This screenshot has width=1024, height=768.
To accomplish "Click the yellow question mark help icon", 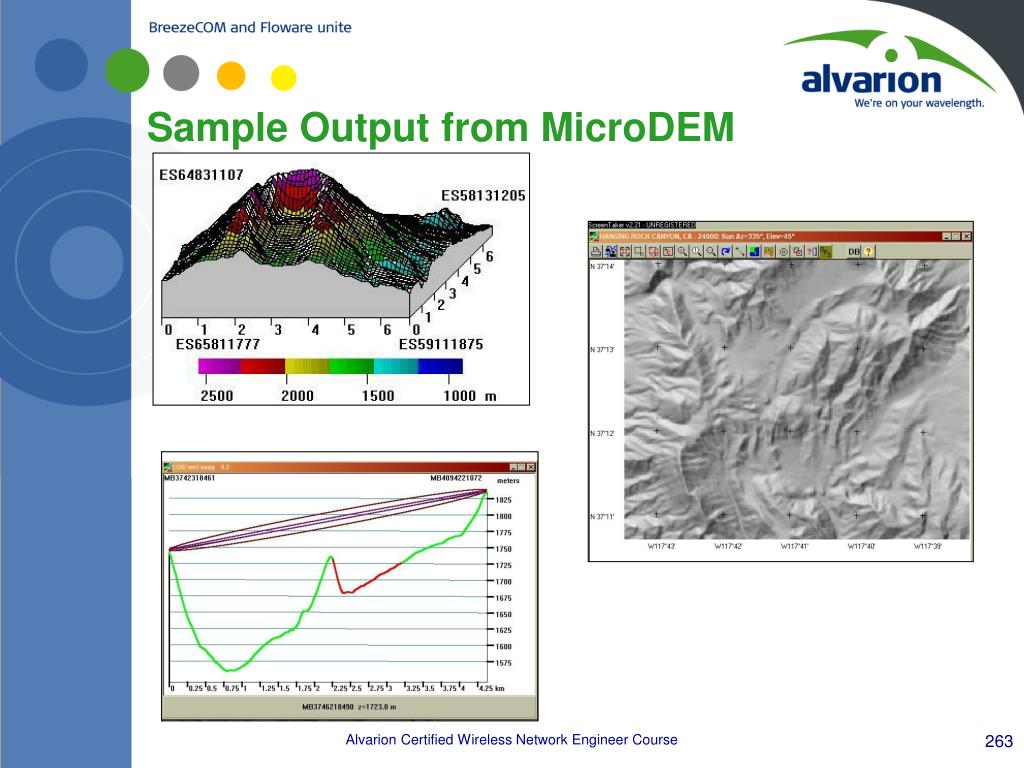I will 868,251.
